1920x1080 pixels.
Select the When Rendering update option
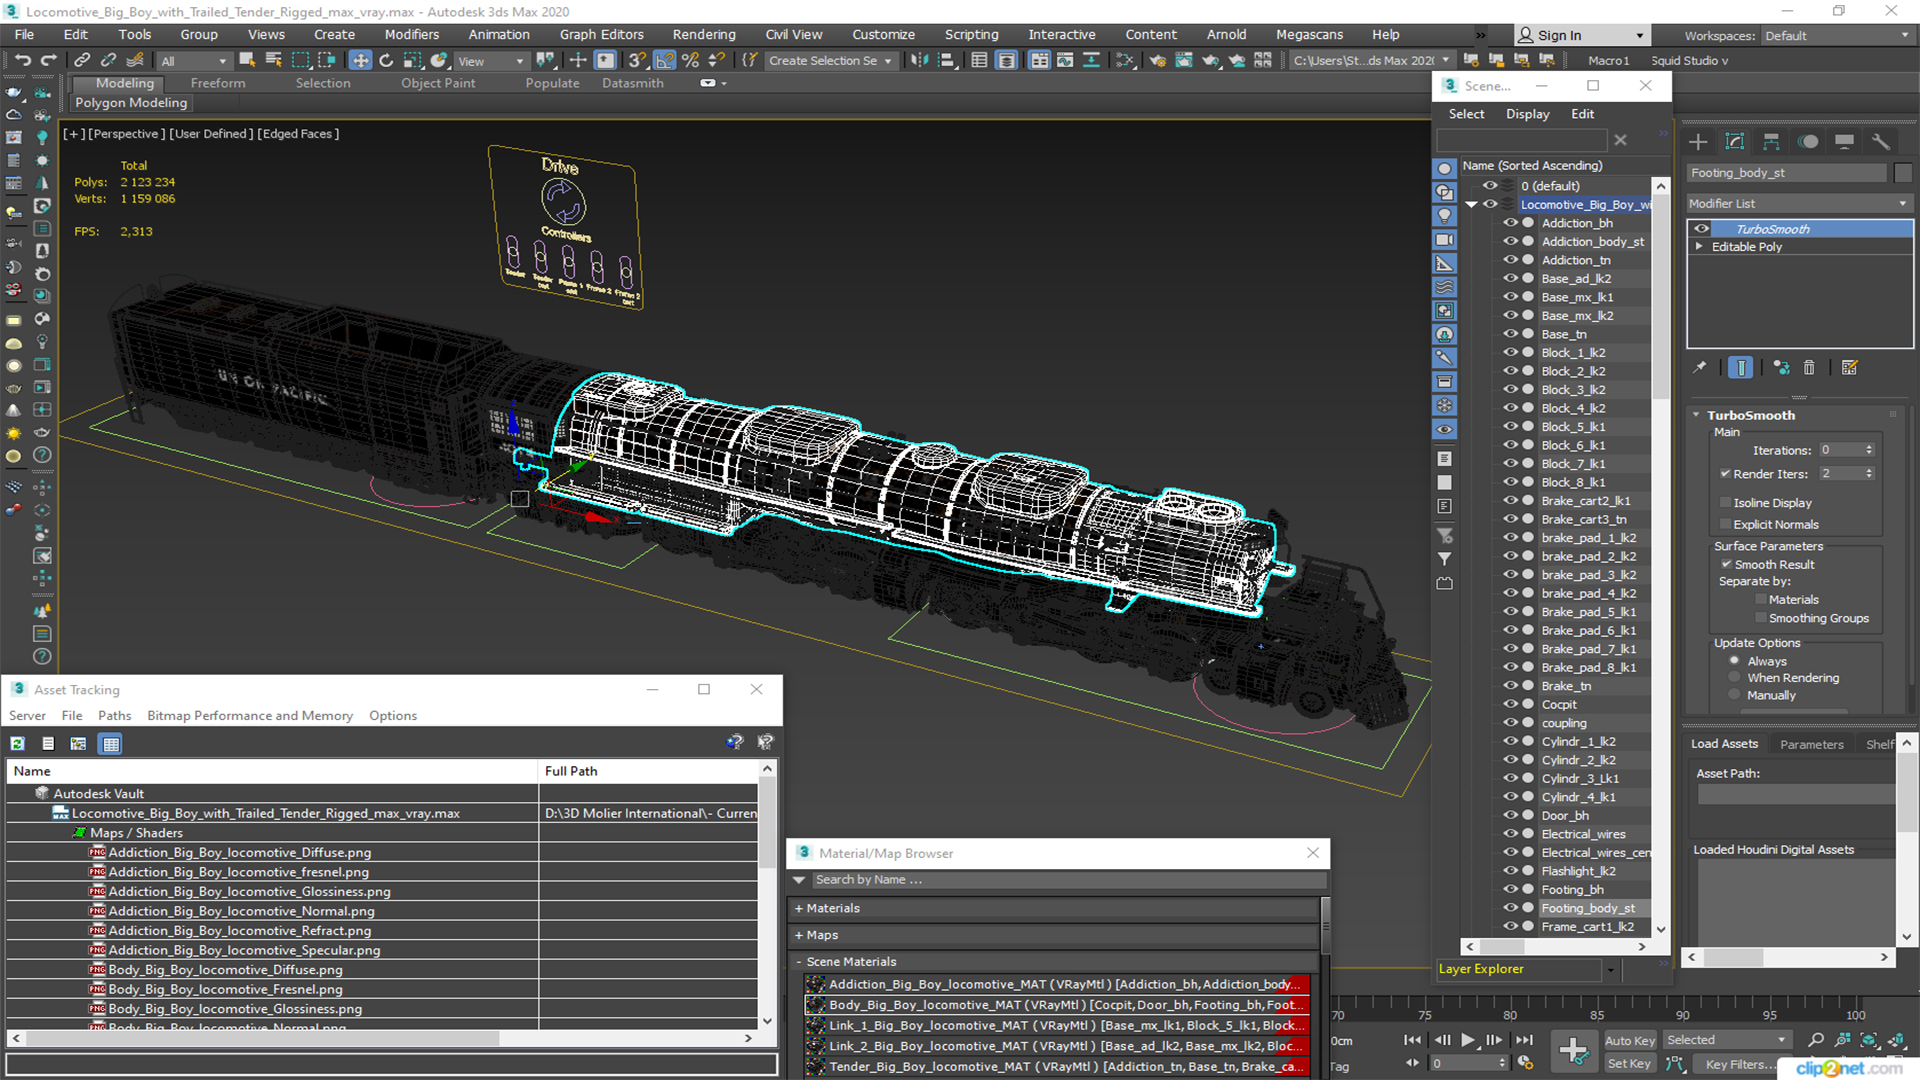pyautogui.click(x=1735, y=678)
